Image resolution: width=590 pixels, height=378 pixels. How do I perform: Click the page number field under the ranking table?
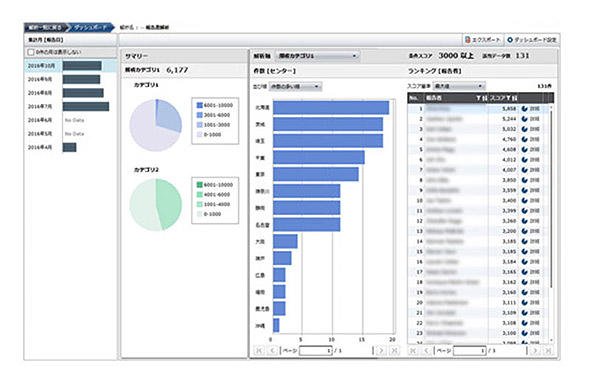[x=470, y=351]
